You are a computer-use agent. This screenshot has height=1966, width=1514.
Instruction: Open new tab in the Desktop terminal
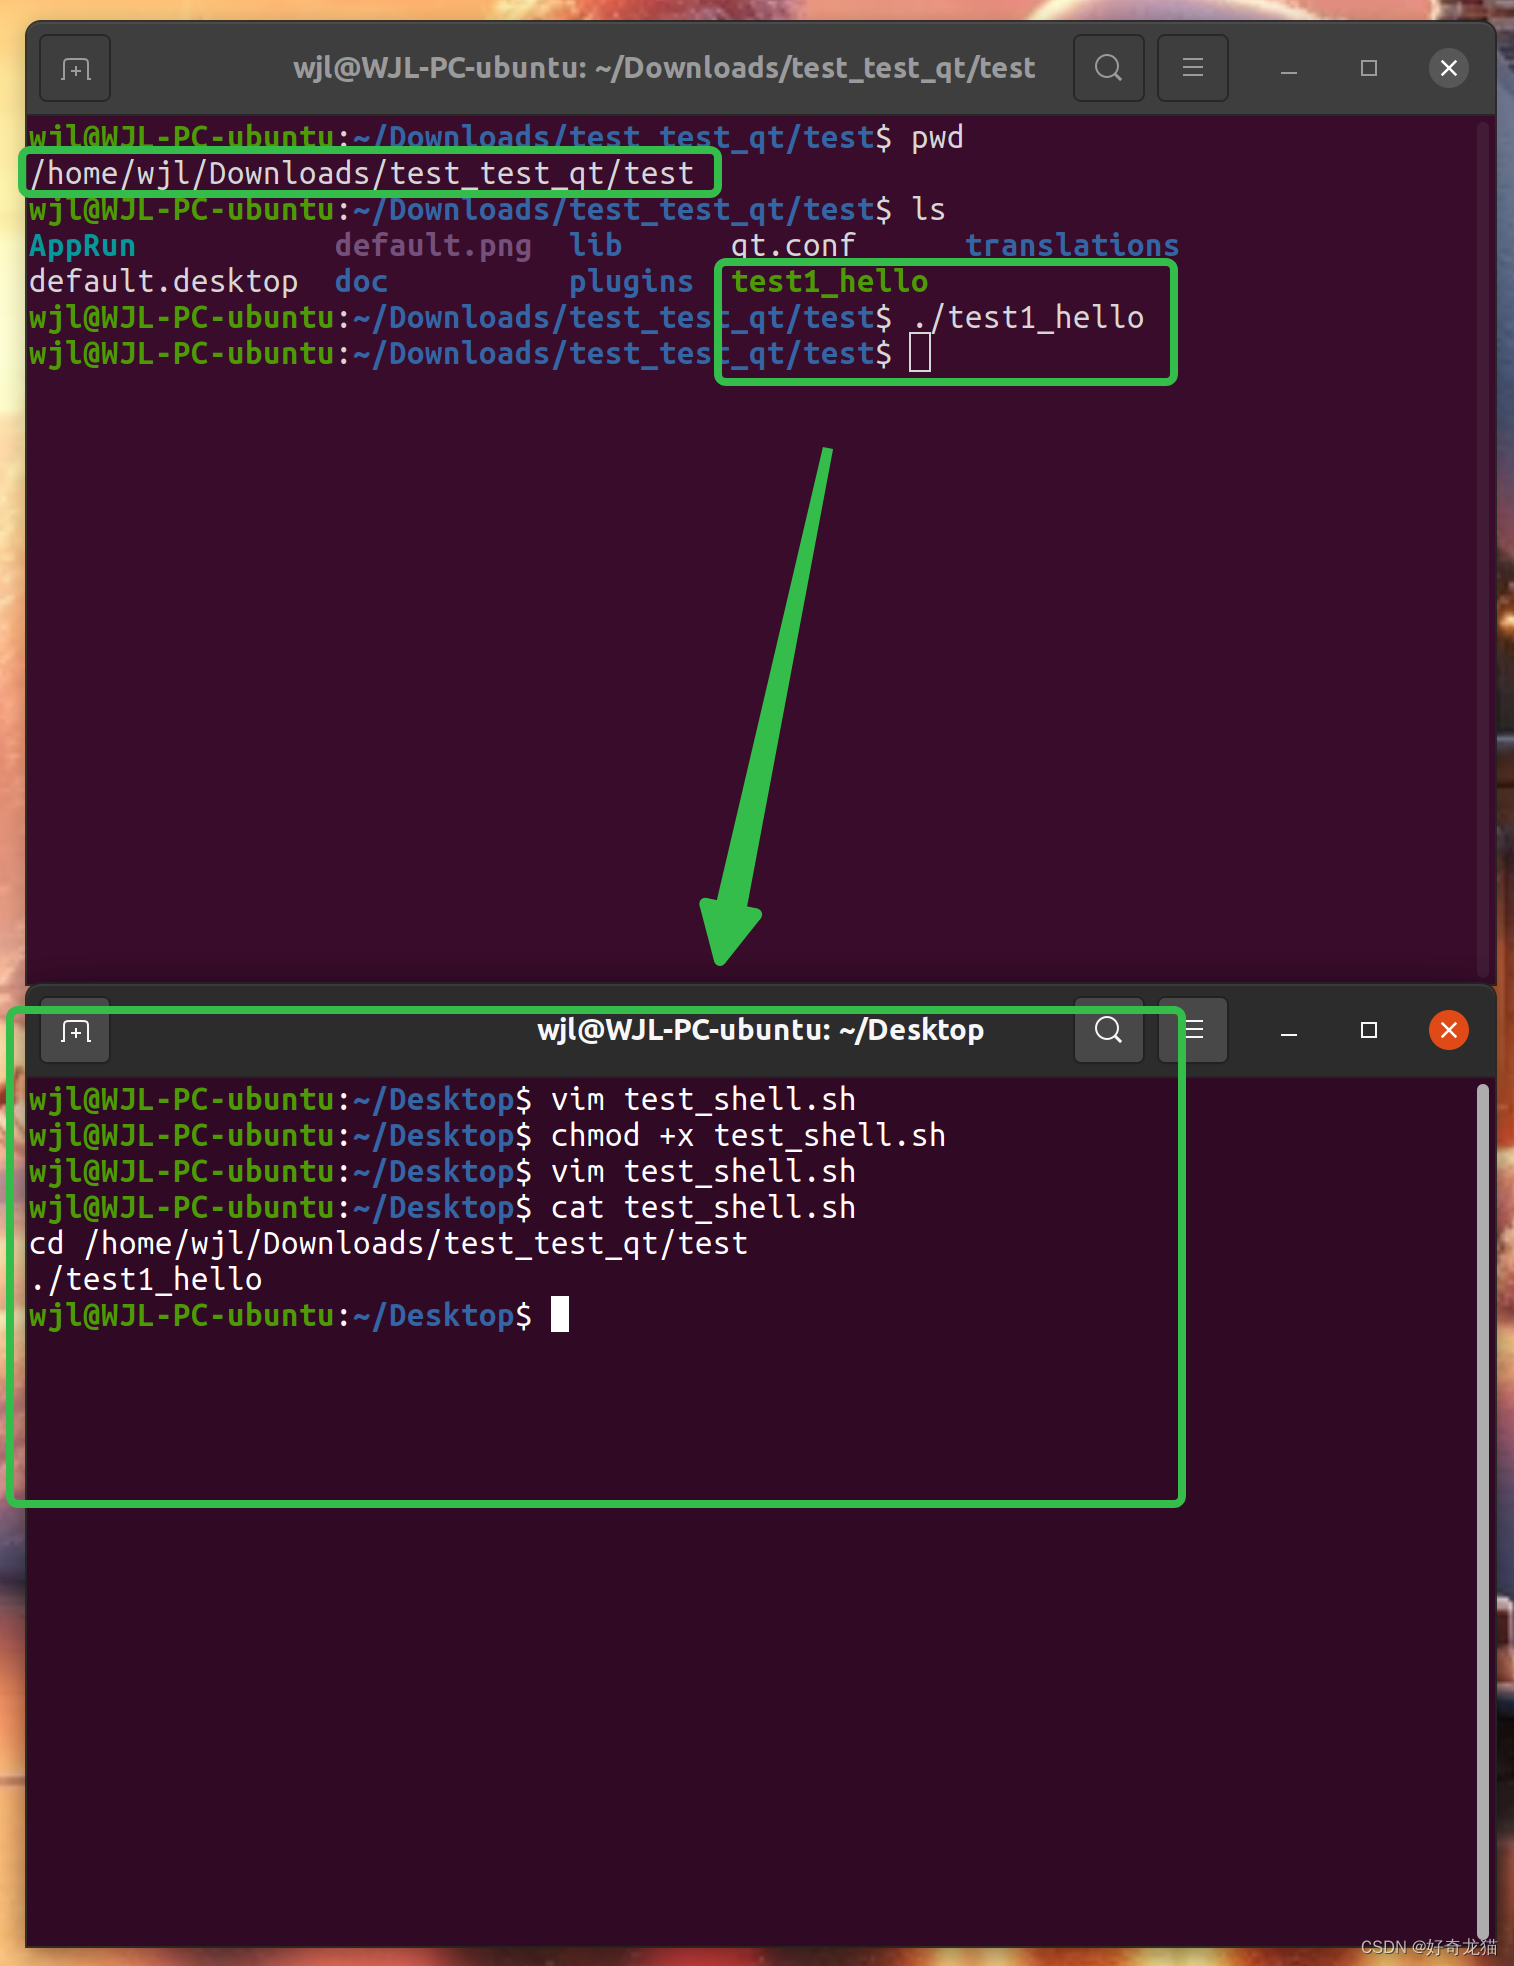pyautogui.click(x=75, y=1031)
